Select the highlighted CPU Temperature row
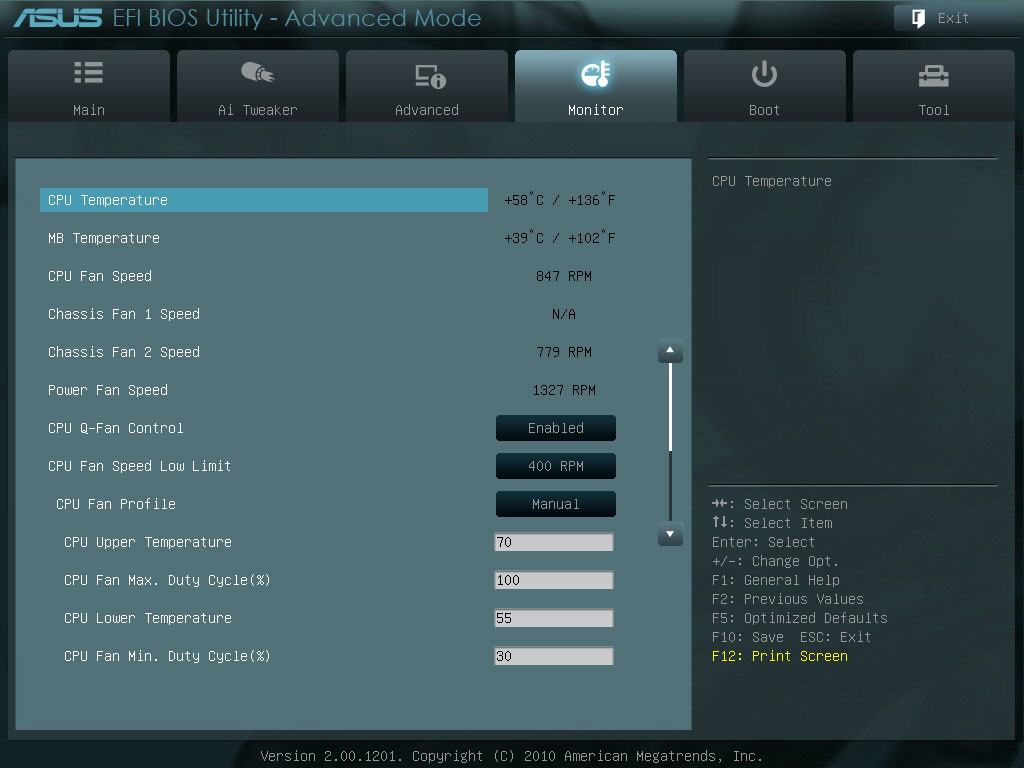The width and height of the screenshot is (1024, 768). pos(264,200)
